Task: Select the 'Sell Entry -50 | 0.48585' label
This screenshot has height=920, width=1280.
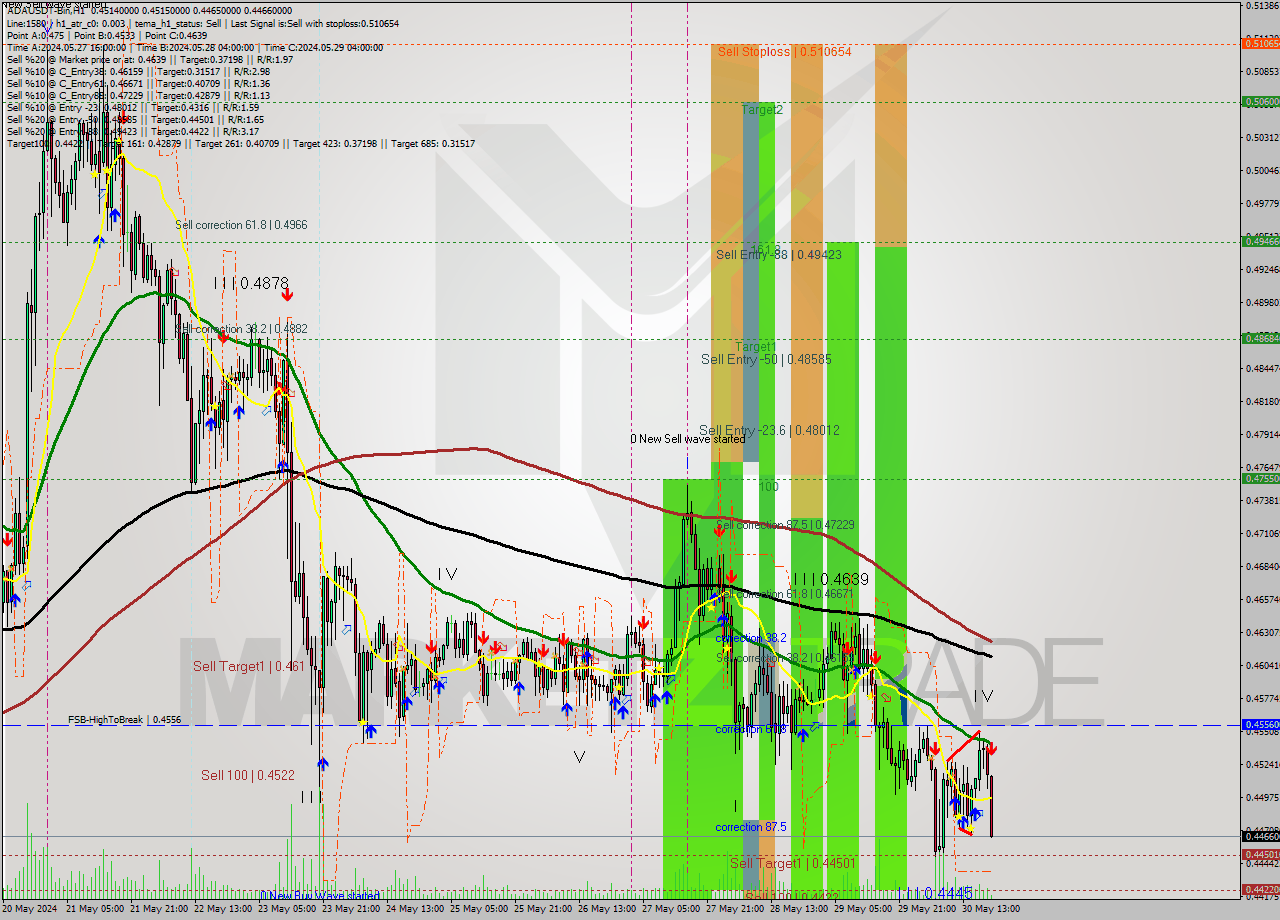Action: pyautogui.click(x=766, y=359)
